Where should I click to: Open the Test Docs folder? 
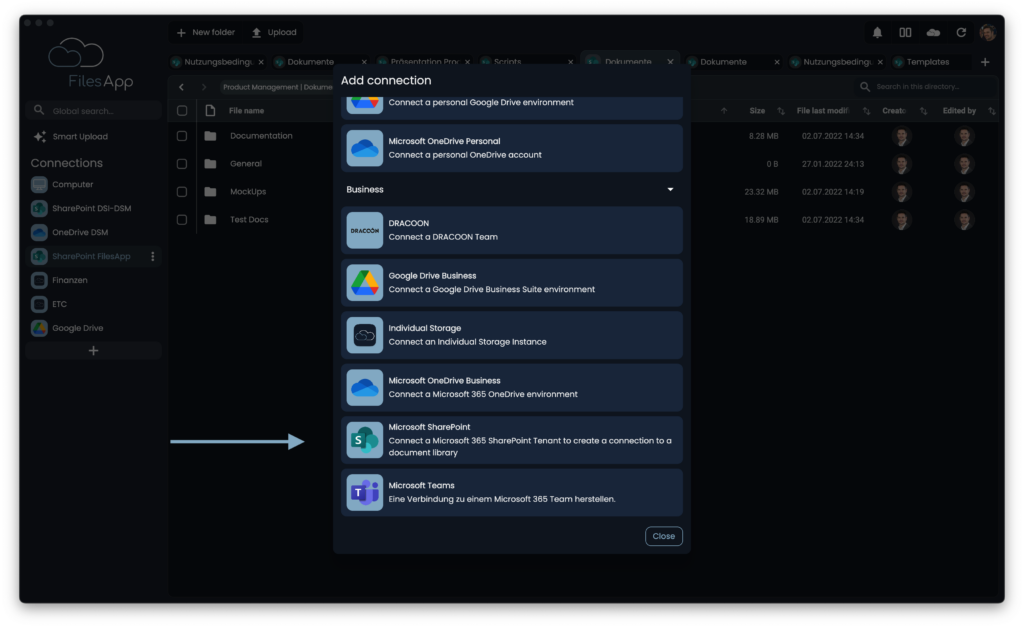pyautogui.click(x=249, y=220)
